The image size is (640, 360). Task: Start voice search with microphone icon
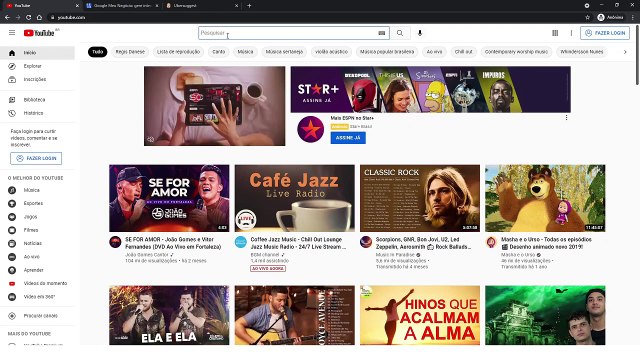420,33
